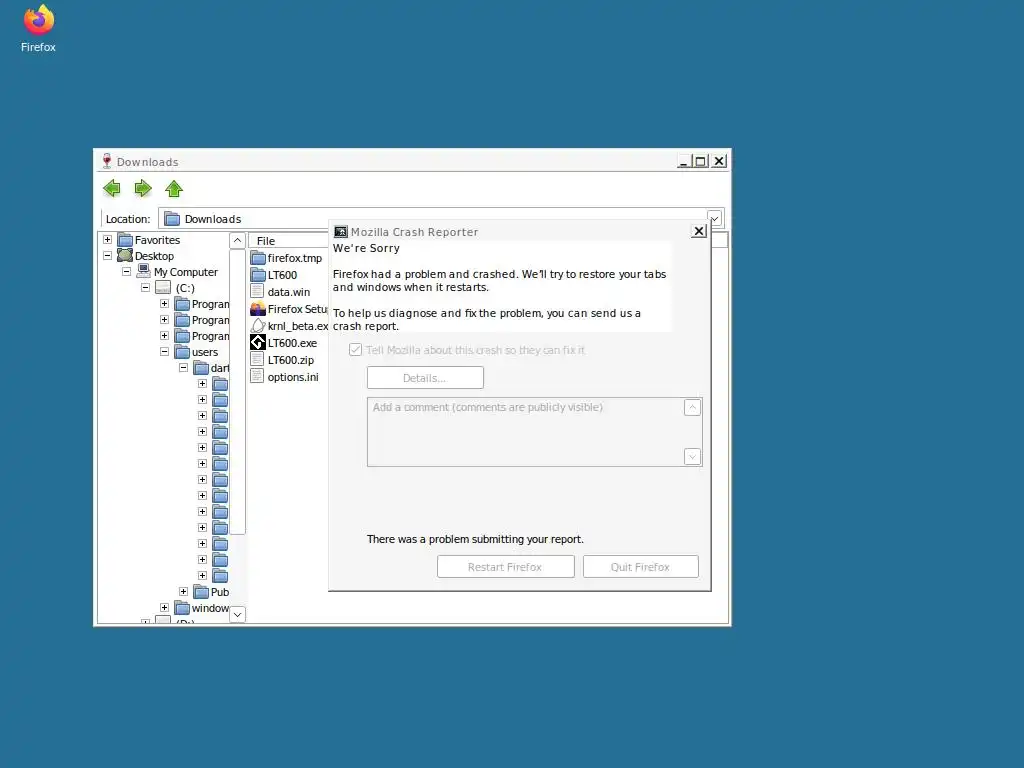Select the LT600.exe application icon

tap(258, 343)
